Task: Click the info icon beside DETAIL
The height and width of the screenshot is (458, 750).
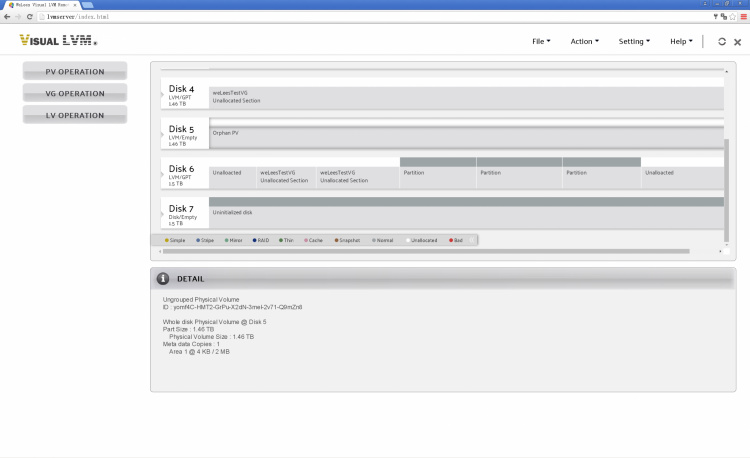Action: tap(163, 278)
